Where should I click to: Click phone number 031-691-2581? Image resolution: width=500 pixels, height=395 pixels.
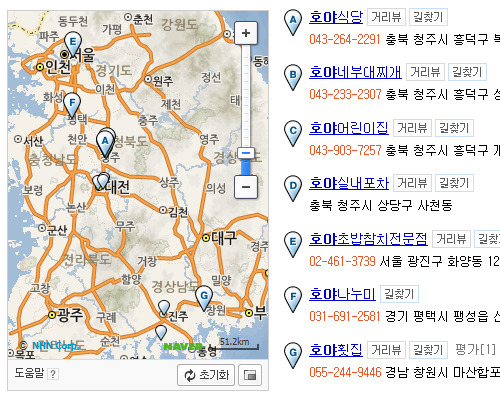345,316
